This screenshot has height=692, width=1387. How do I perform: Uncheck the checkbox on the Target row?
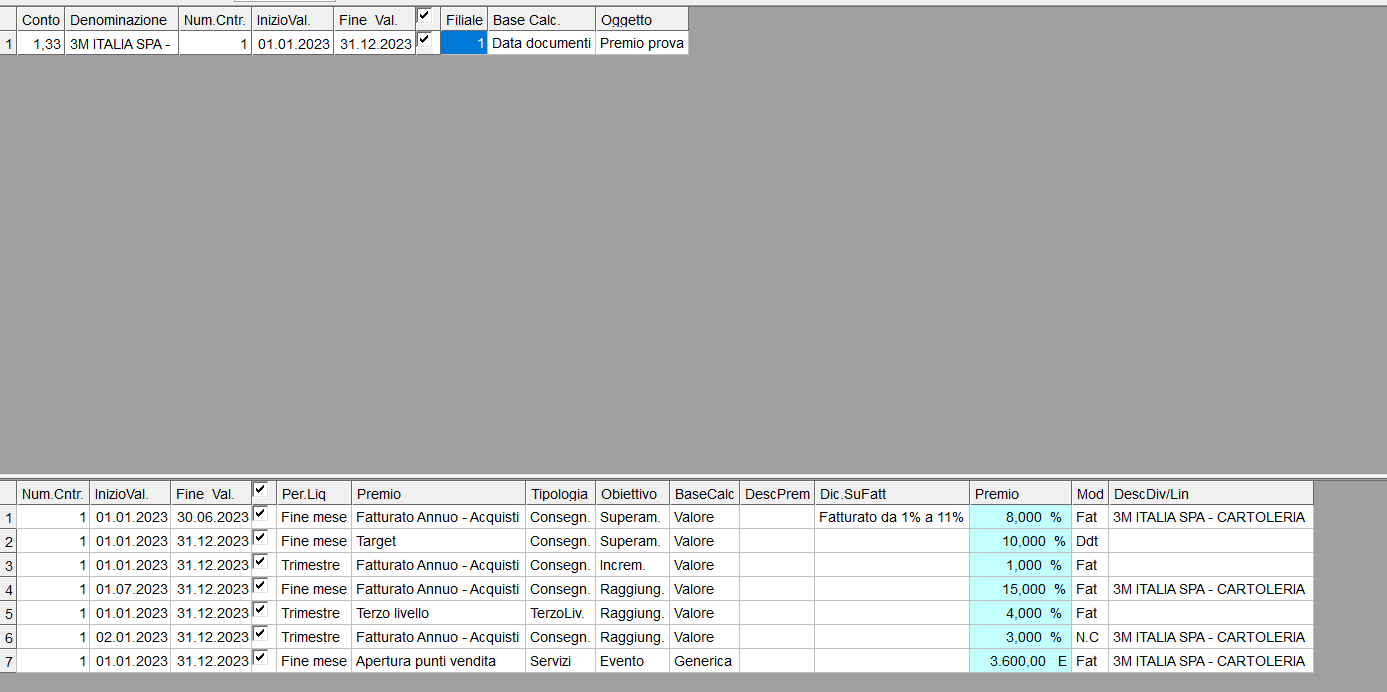261,538
